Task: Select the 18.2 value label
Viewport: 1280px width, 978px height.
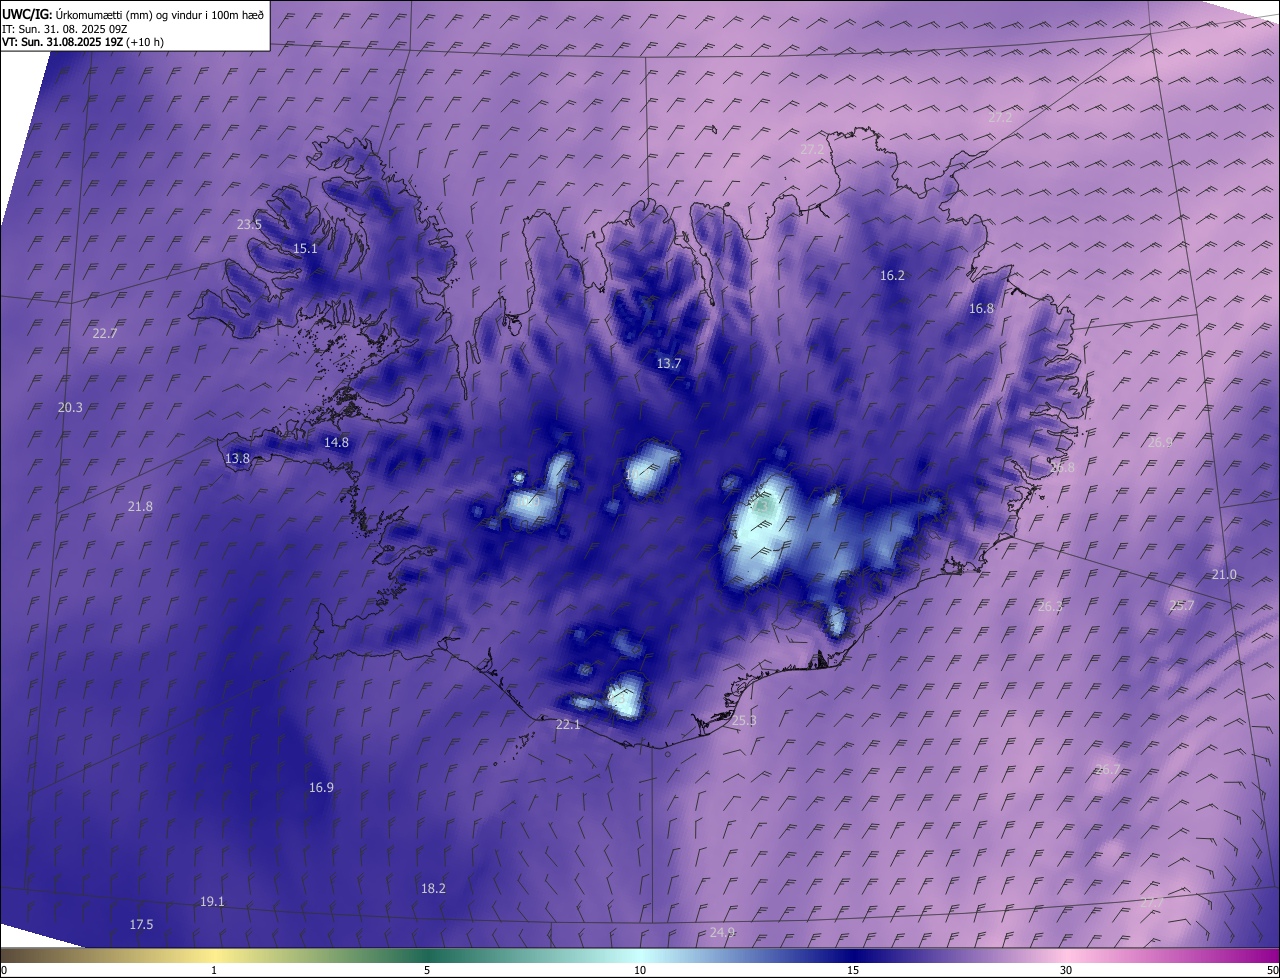Action: tap(433, 889)
